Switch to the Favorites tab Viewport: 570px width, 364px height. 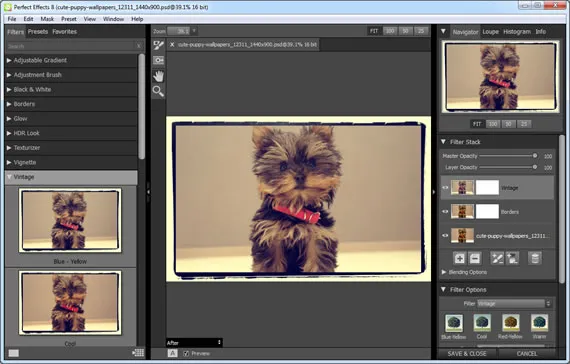(x=64, y=32)
